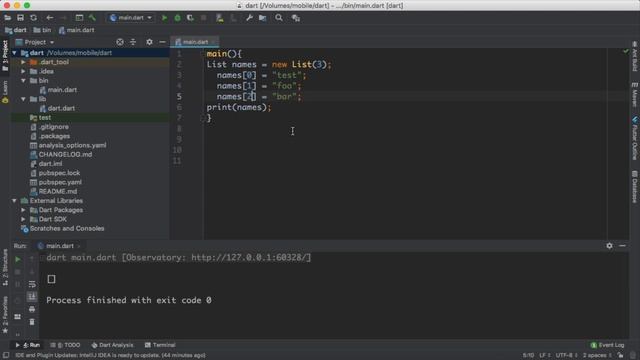Build project with the green hammer icon
This screenshot has width=640, height=360.
pos(92,18)
